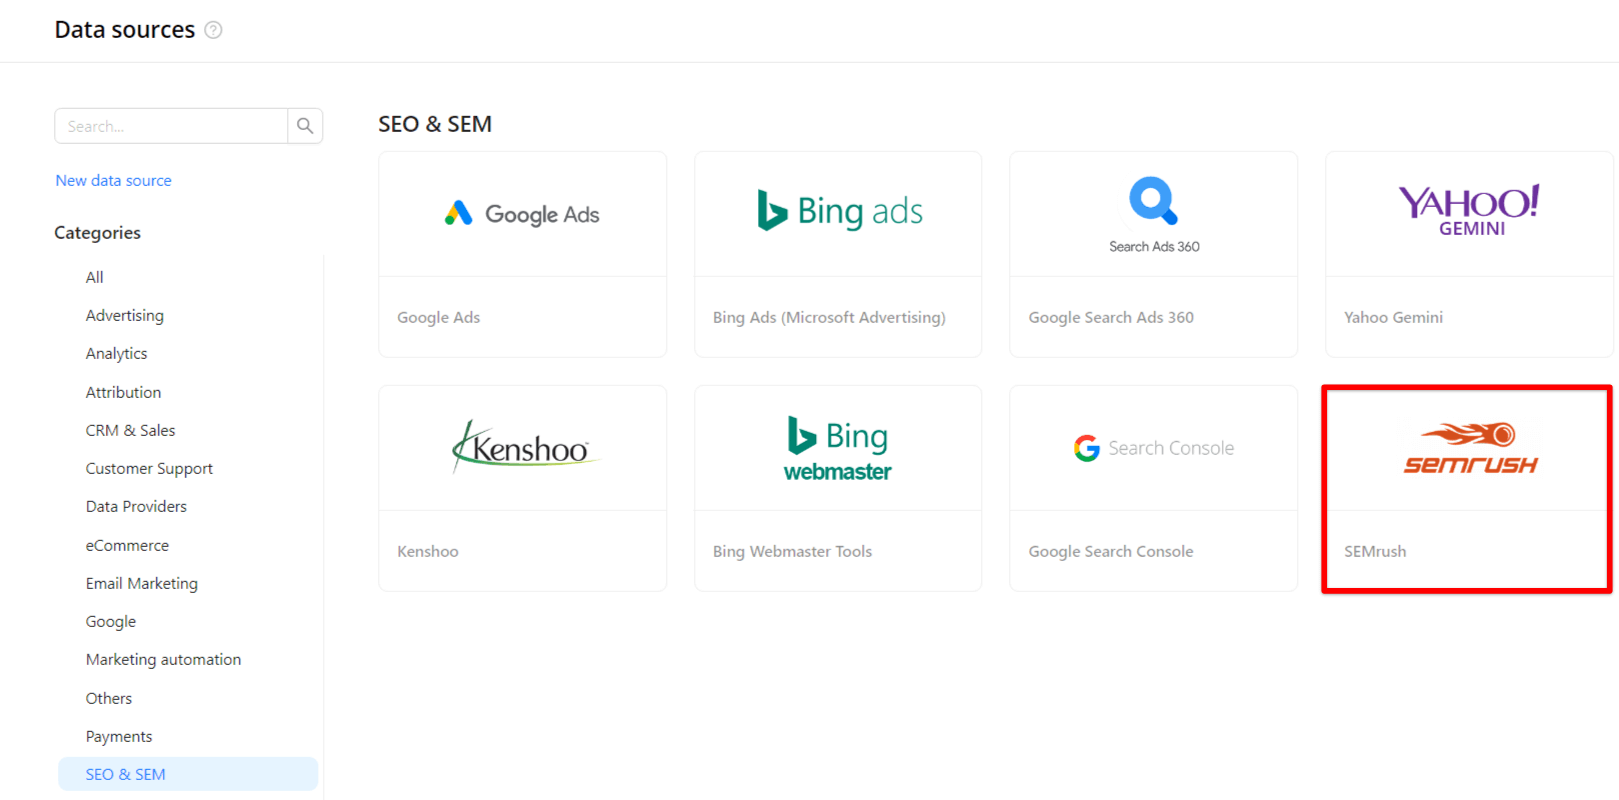Open the New data source link
This screenshot has width=1619, height=800.
click(113, 180)
